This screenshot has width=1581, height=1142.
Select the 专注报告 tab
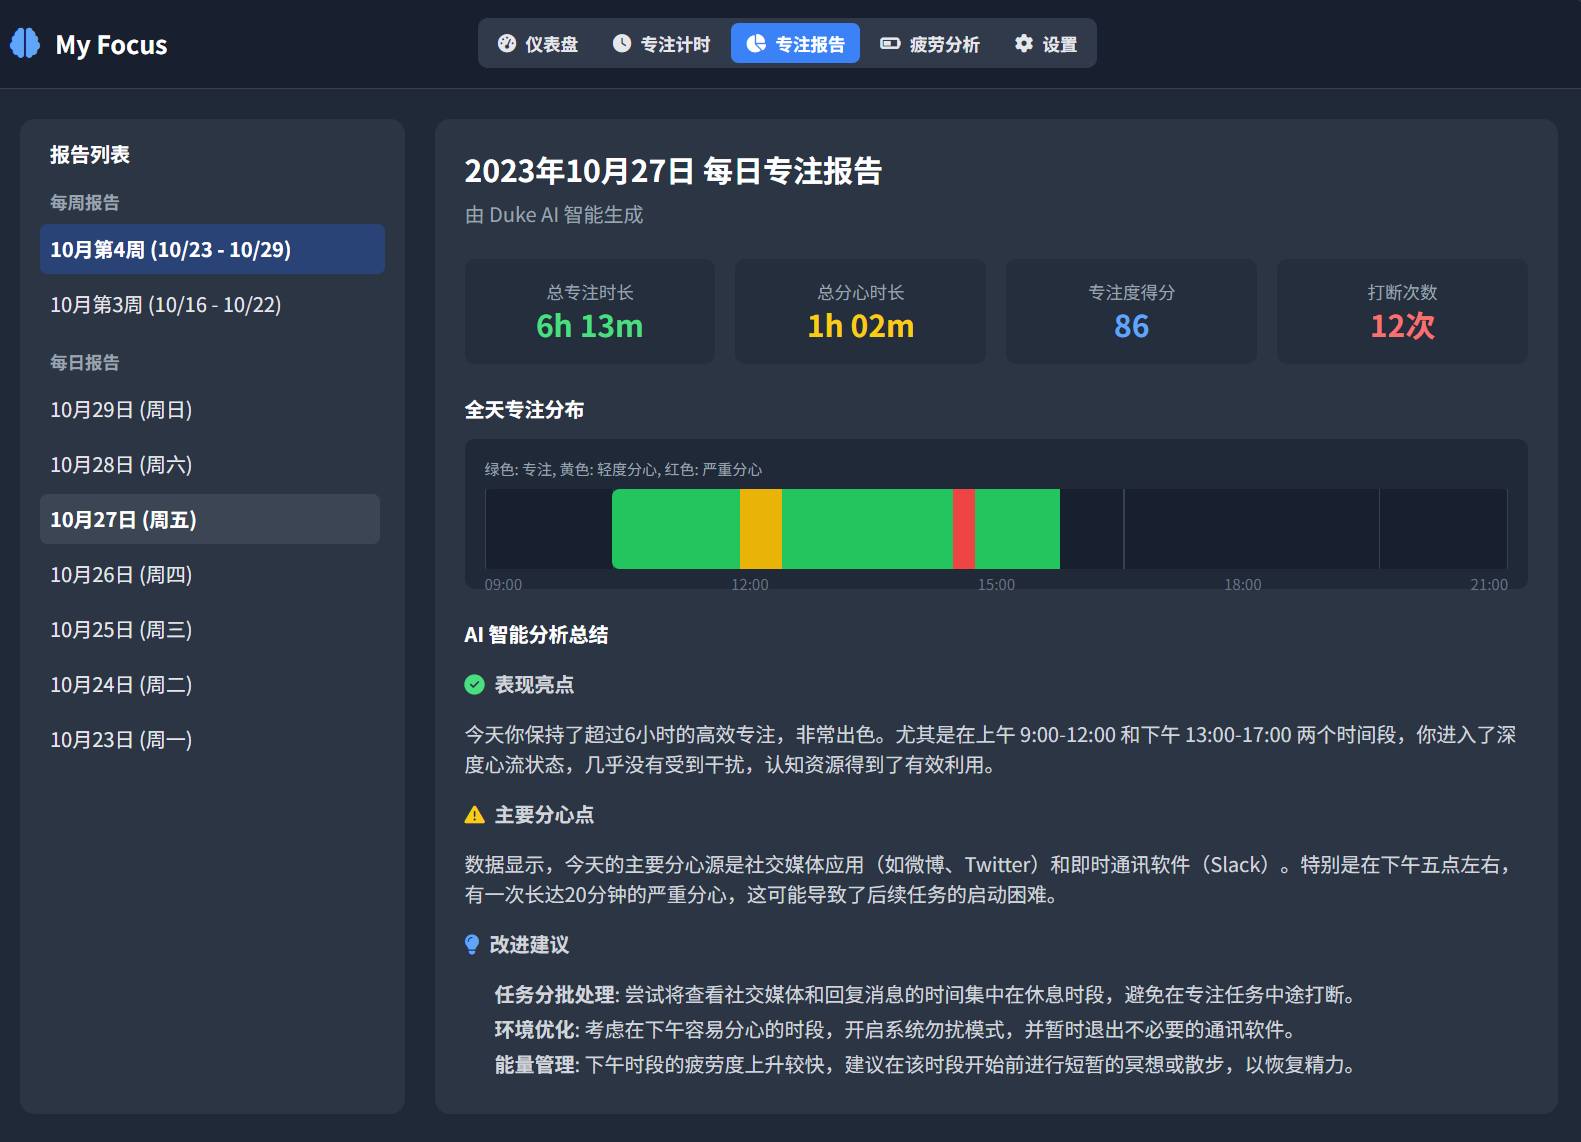(795, 43)
